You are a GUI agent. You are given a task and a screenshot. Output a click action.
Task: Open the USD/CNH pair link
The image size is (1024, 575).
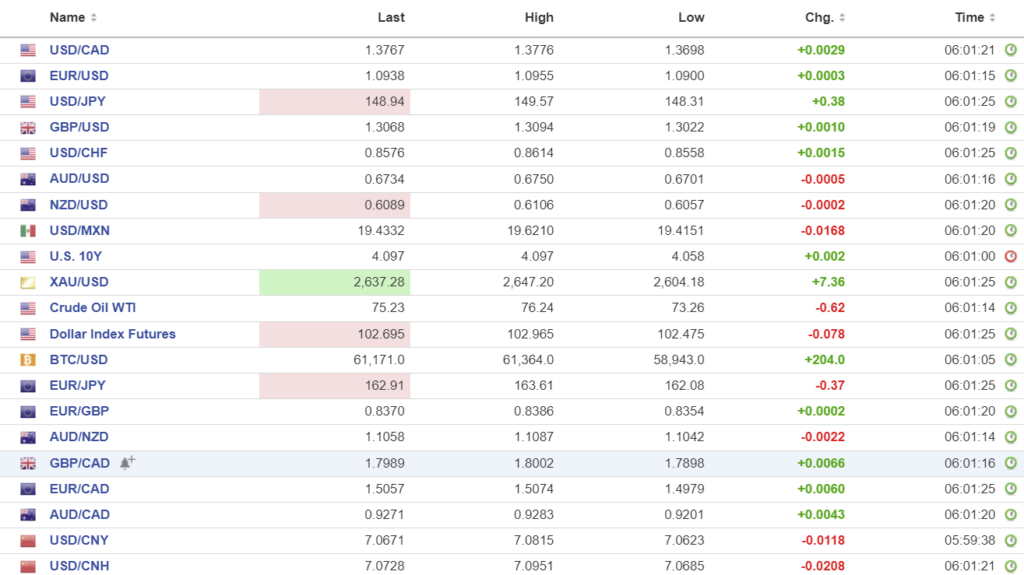coord(79,566)
